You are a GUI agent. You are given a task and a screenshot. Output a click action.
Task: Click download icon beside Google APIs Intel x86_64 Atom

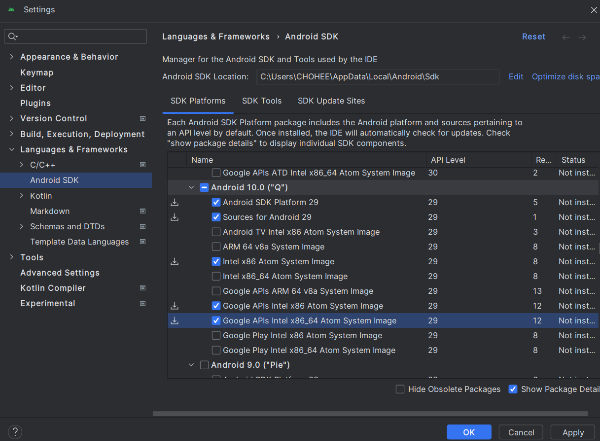point(174,320)
